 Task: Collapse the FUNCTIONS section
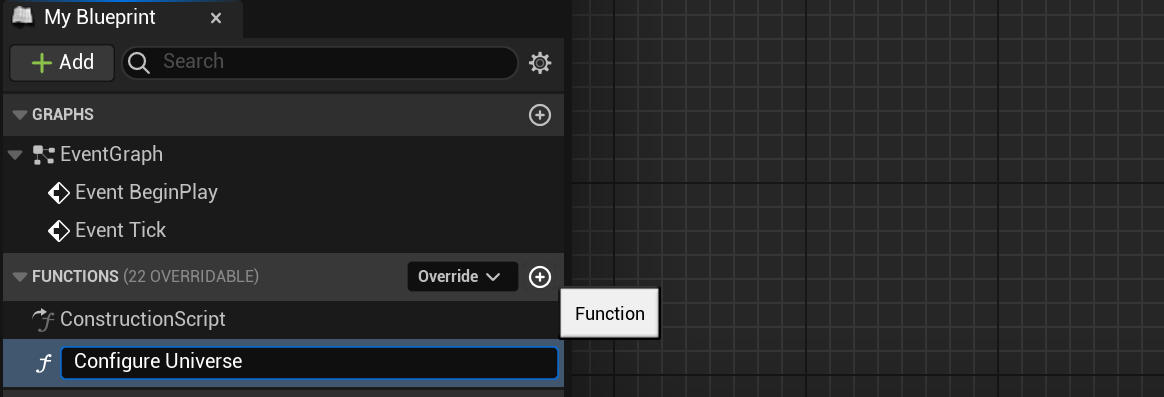coord(19,277)
